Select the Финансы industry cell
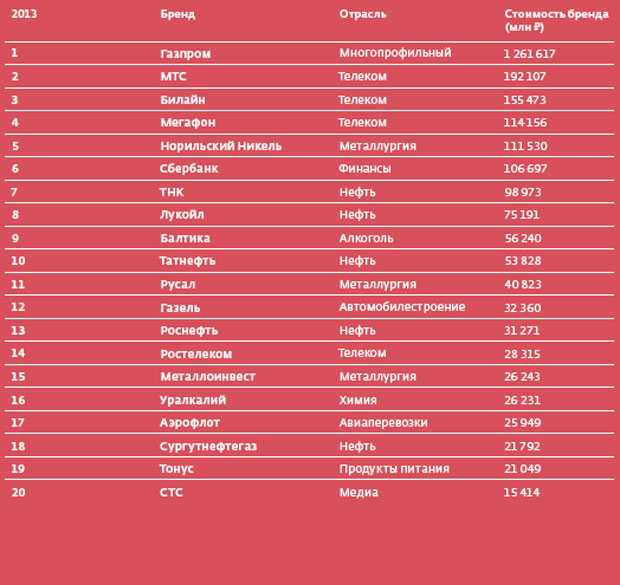 tap(365, 169)
